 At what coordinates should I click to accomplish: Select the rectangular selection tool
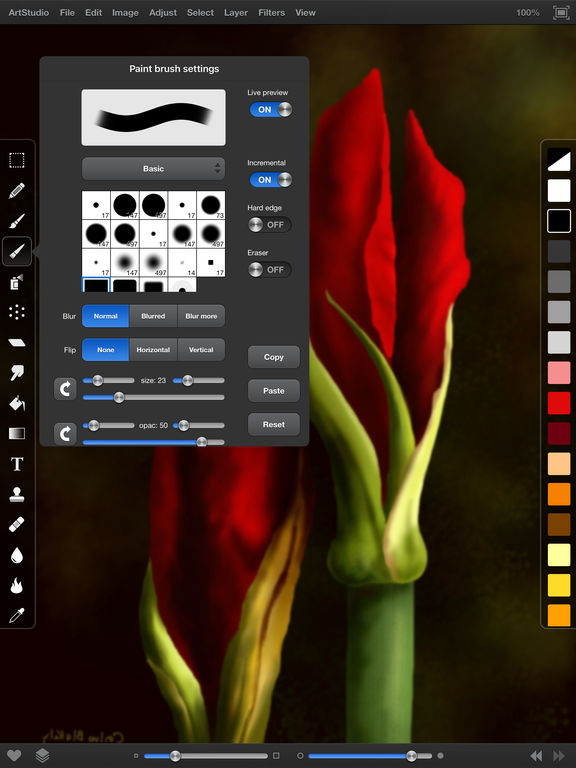[17, 160]
